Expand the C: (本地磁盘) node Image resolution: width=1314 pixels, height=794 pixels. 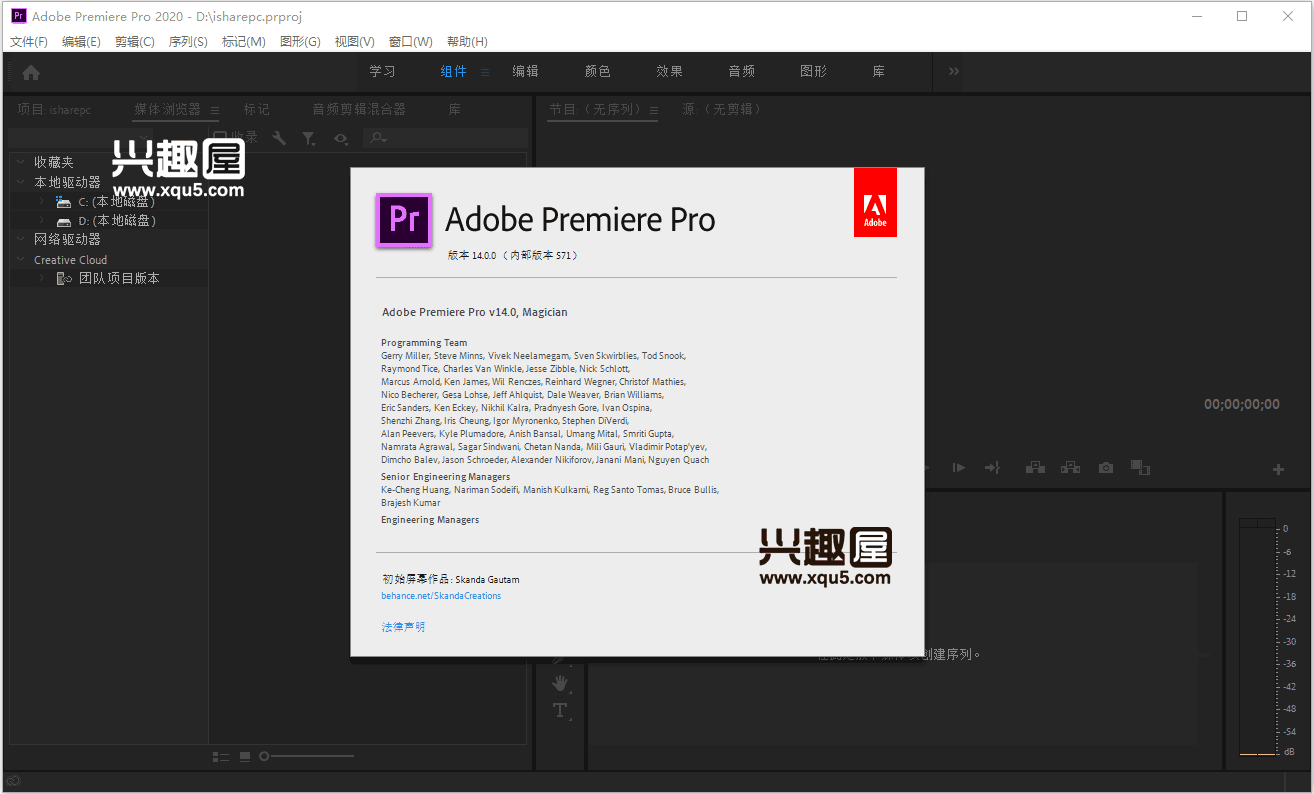[42, 202]
